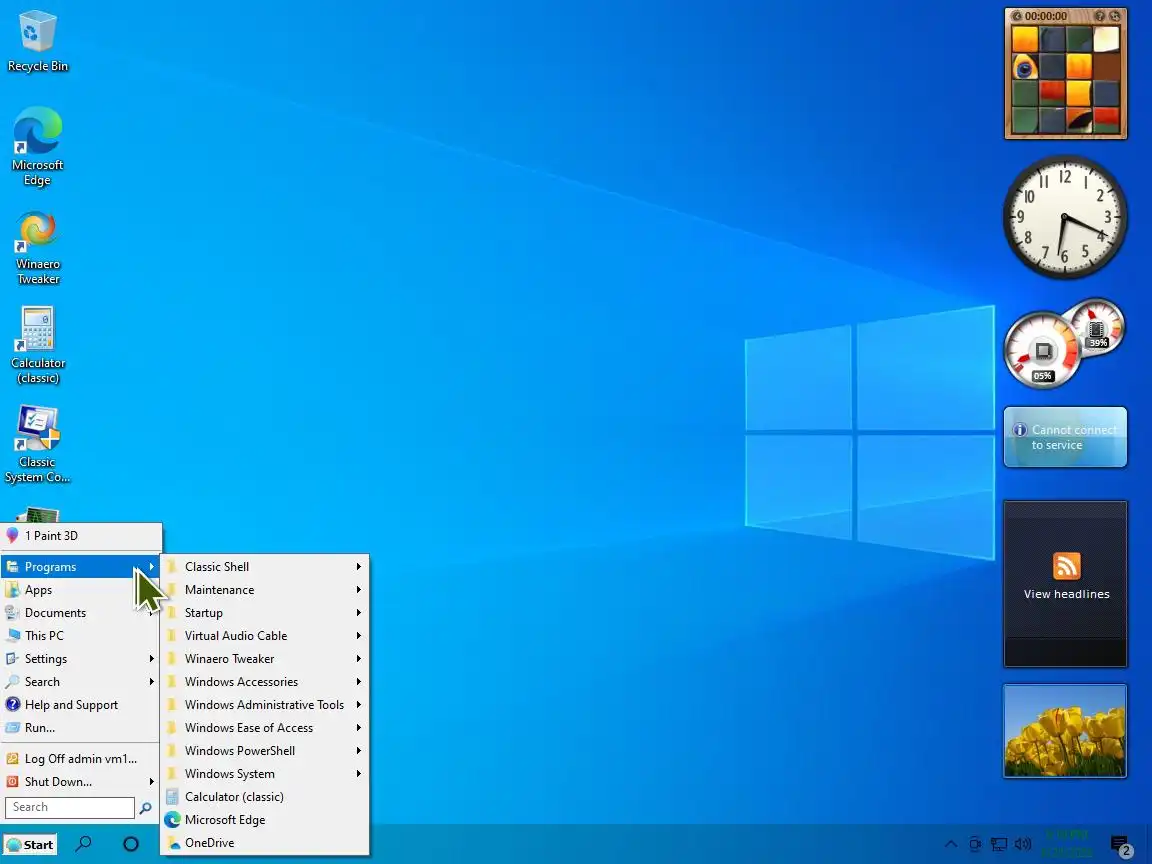Open the Winaero Tweaker programs folder

(x=264, y=658)
